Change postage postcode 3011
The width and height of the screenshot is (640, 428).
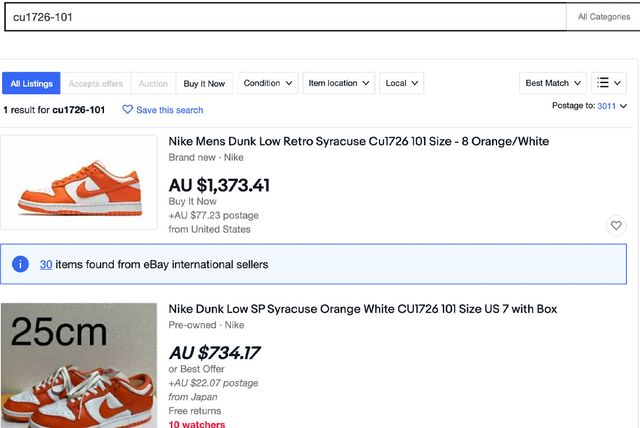click(606, 106)
